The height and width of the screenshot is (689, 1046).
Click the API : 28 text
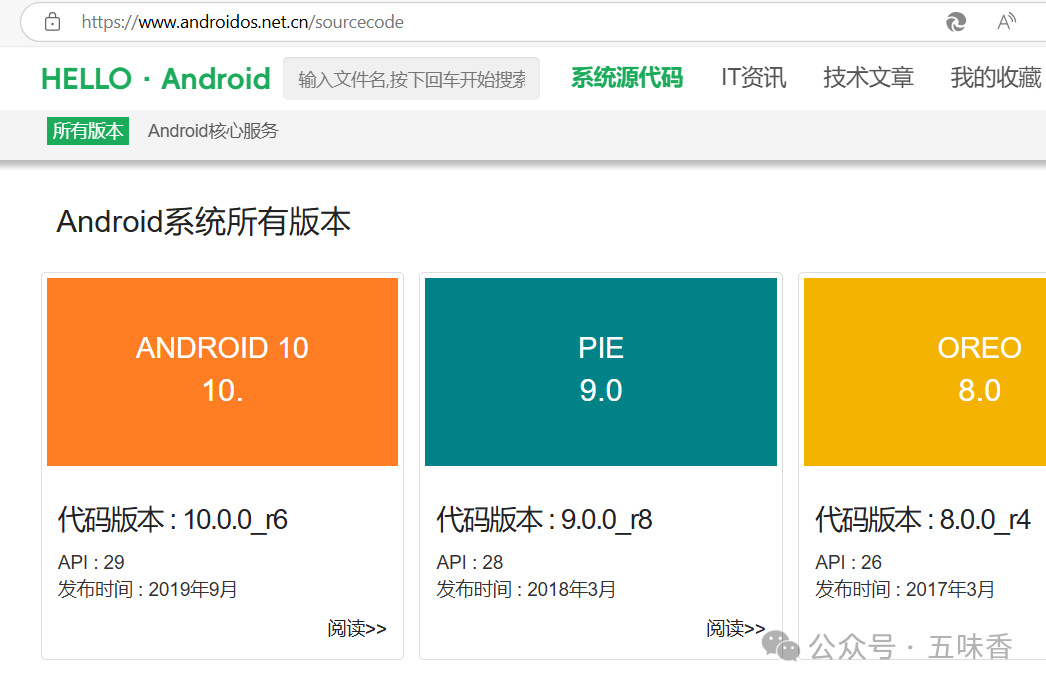tap(470, 562)
